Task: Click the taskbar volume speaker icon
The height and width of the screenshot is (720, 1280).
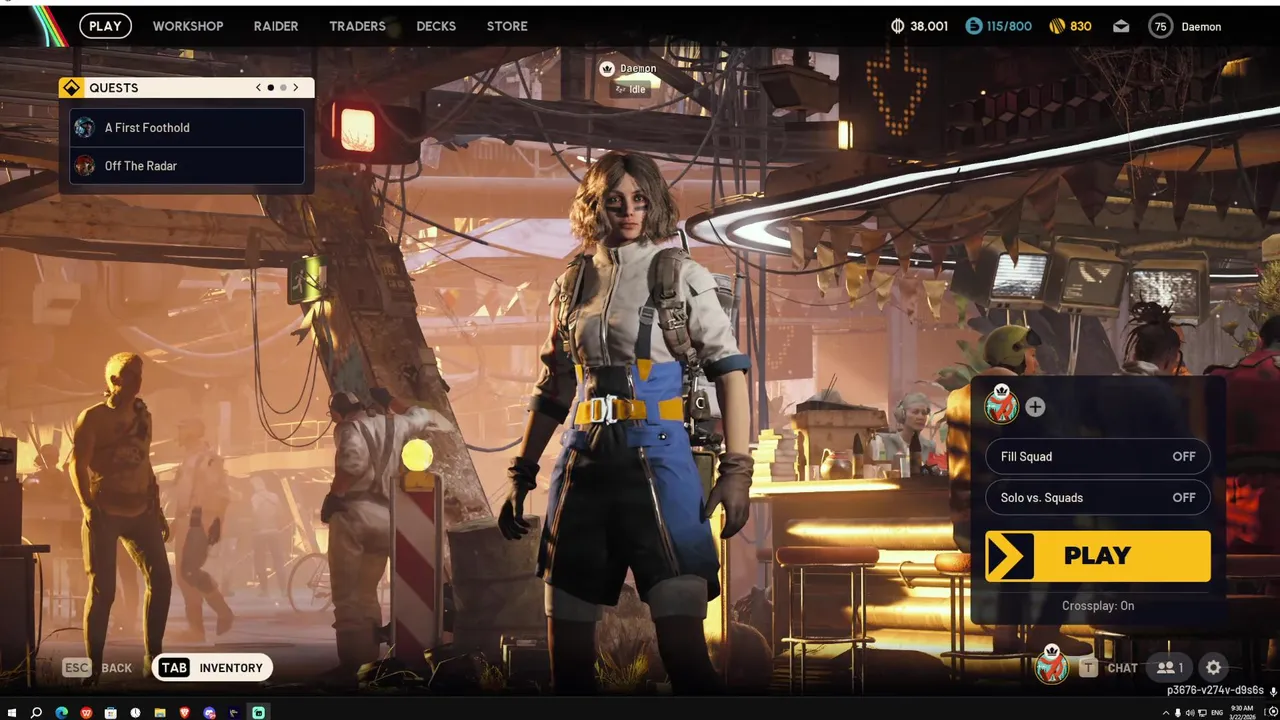Action: [1190, 713]
